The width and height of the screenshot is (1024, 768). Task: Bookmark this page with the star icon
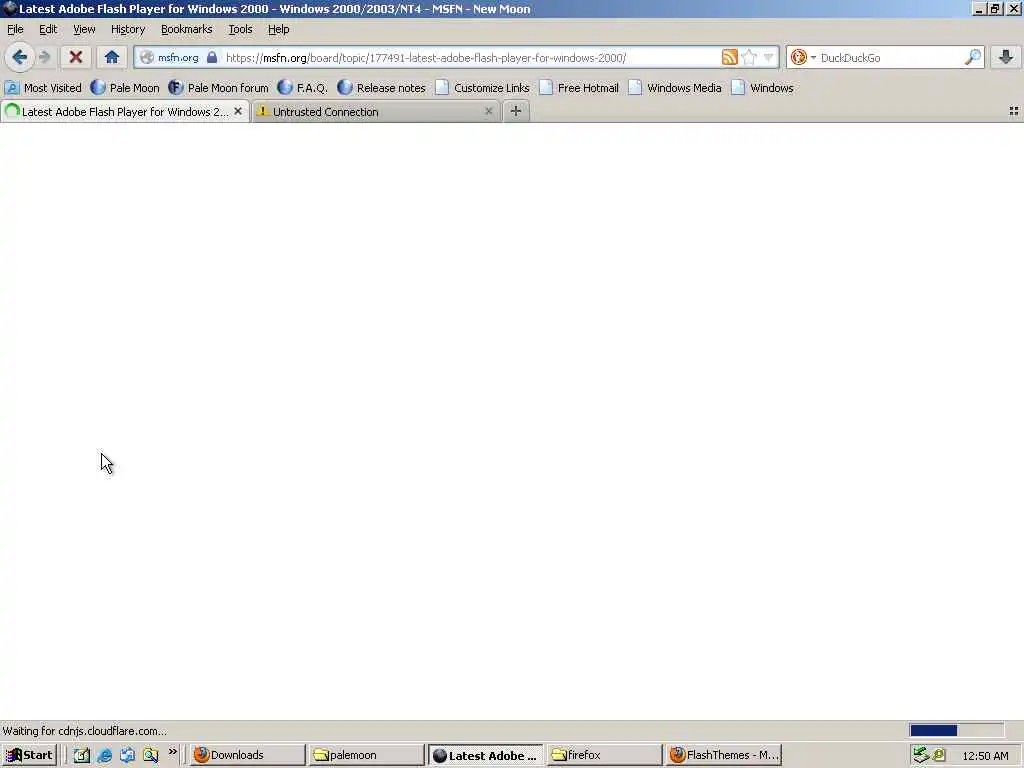(x=750, y=57)
